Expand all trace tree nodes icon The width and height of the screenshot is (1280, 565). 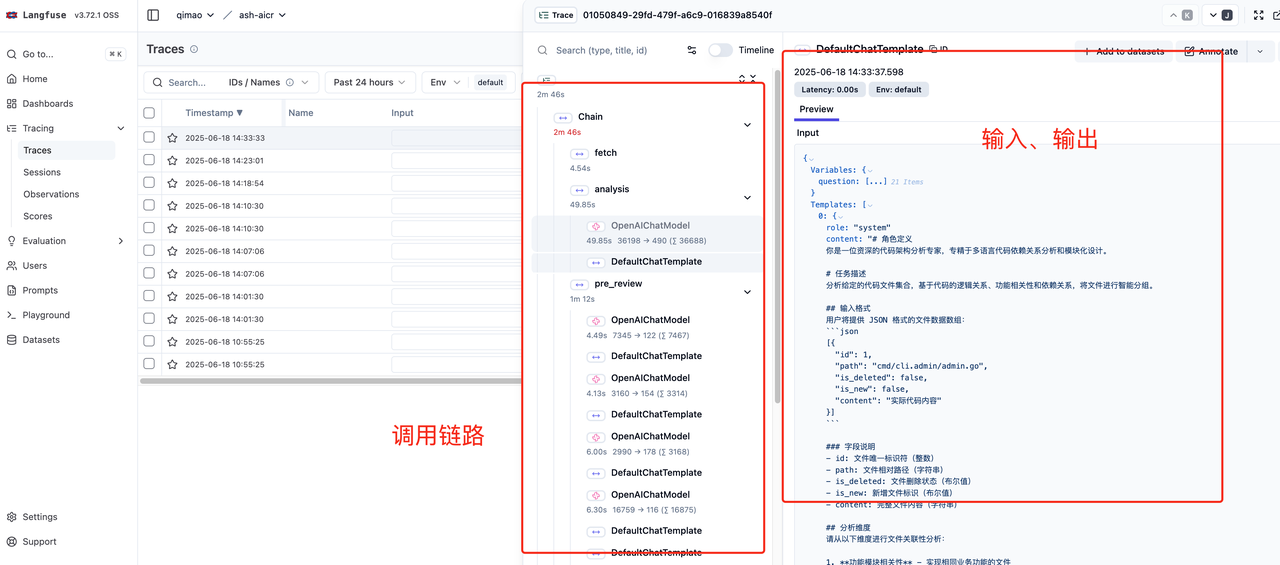point(742,78)
